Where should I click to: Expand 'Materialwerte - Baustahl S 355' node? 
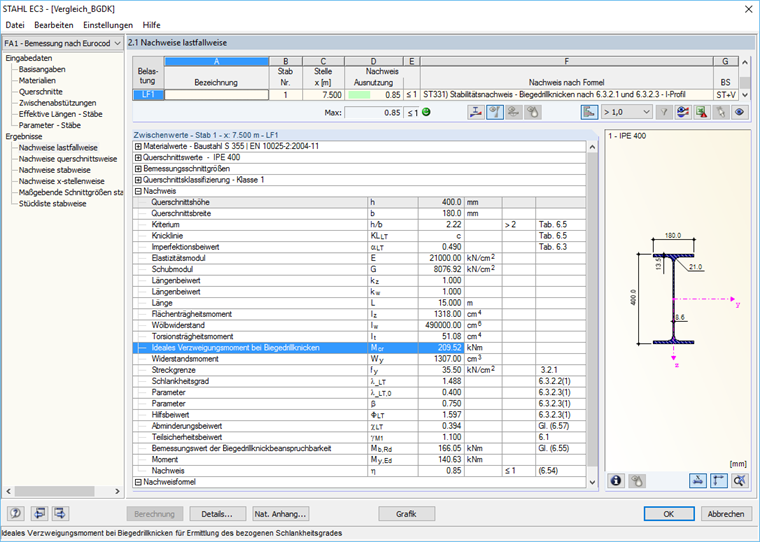pos(138,146)
